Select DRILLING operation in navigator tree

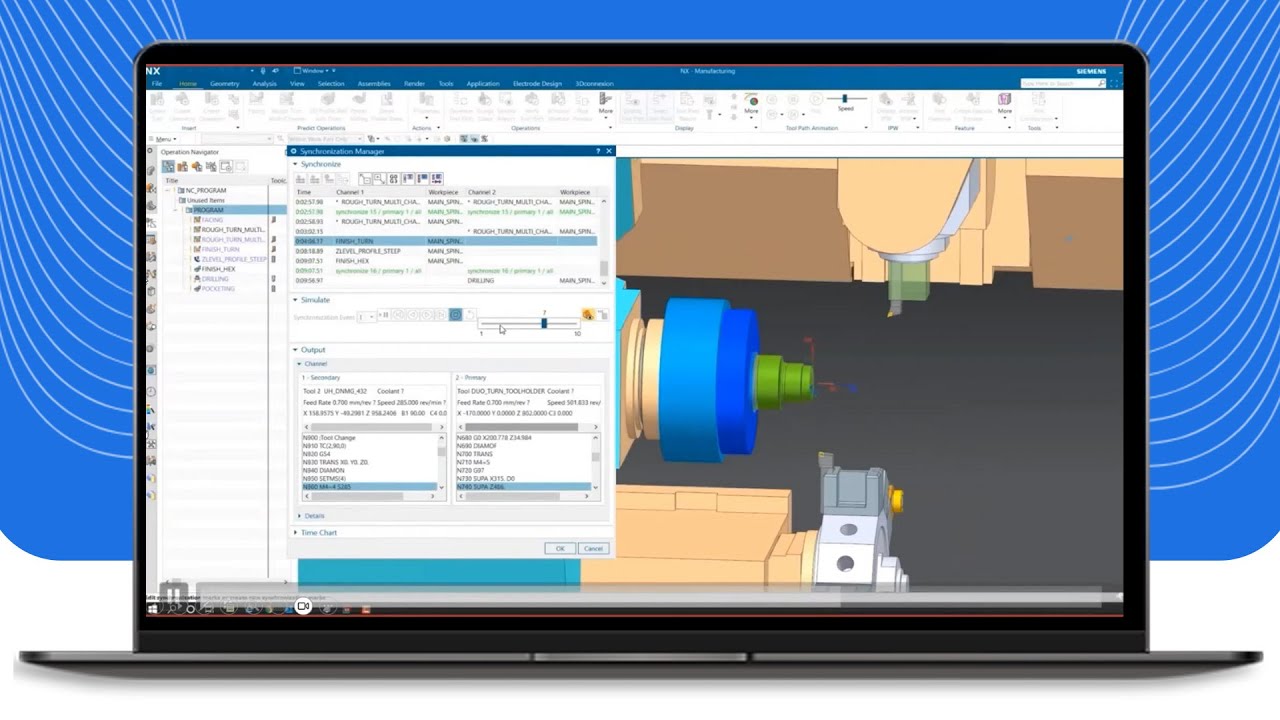coord(215,279)
